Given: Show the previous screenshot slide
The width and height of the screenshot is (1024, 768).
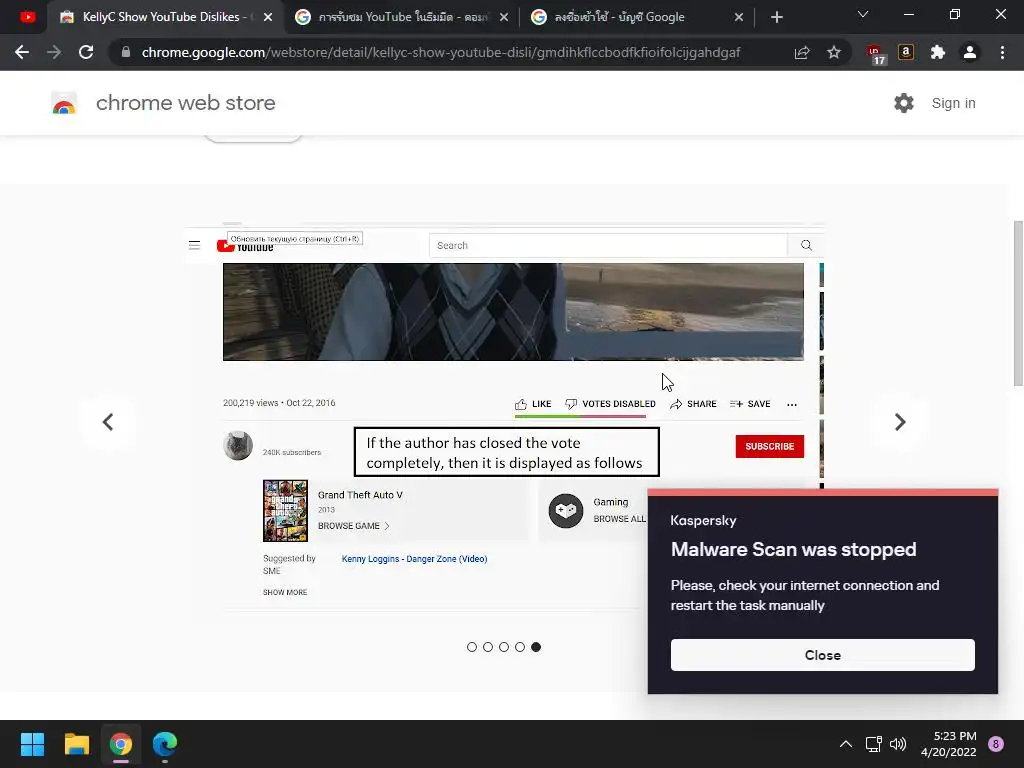Looking at the screenshot, I should click(108, 422).
